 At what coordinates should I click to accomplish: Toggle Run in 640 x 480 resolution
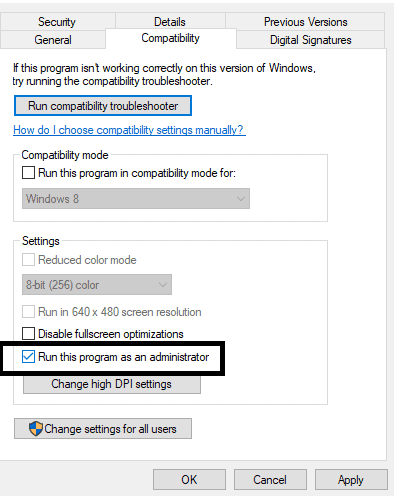pos(28,312)
